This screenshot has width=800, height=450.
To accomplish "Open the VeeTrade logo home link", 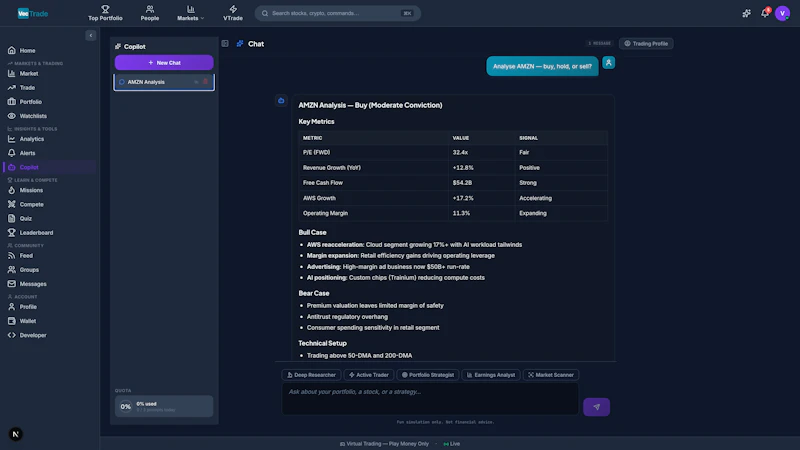I will [33, 13].
